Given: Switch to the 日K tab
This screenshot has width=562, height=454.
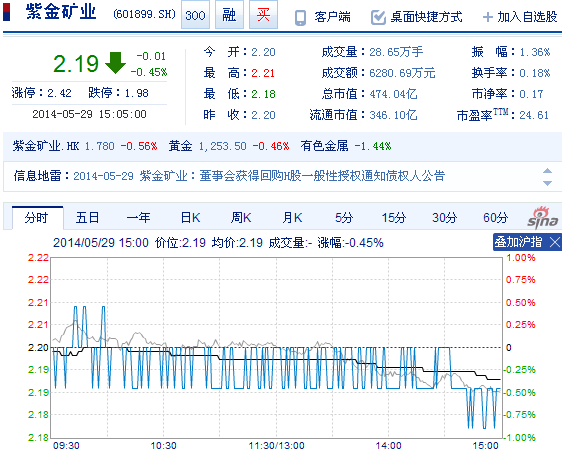Looking at the screenshot, I should 190,218.
